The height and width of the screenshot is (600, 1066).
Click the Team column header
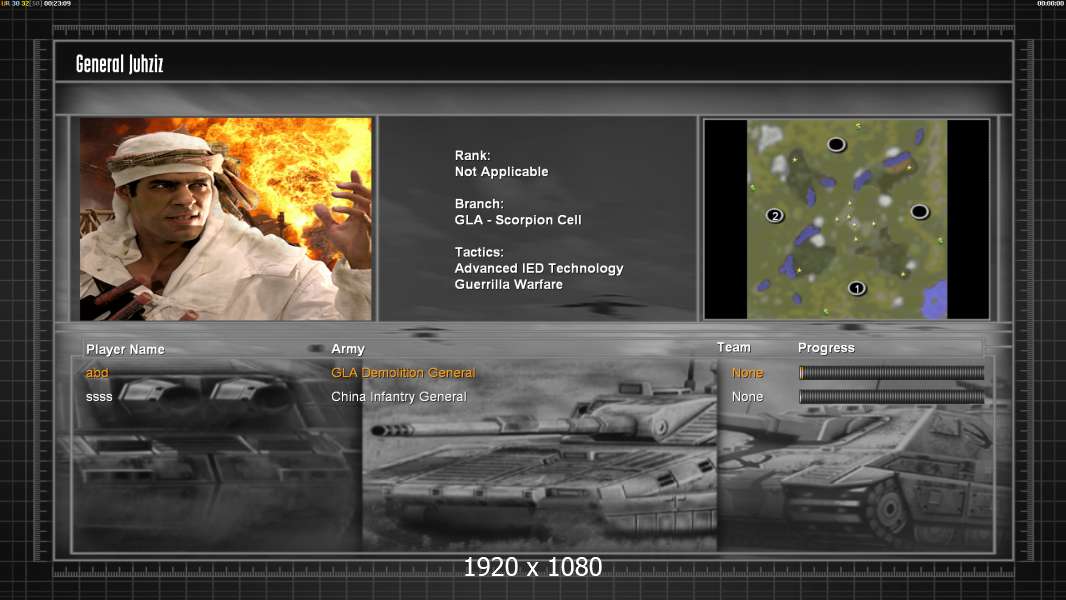pyautogui.click(x=734, y=347)
